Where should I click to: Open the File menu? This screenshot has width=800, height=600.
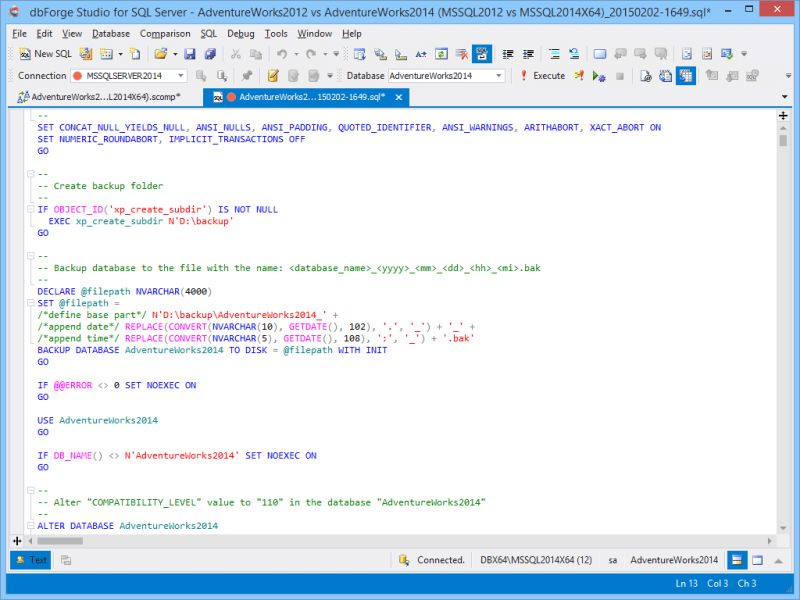point(19,34)
